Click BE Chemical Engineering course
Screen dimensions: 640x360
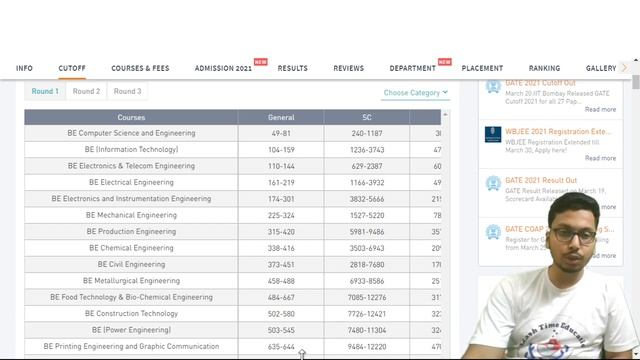pos(131,248)
